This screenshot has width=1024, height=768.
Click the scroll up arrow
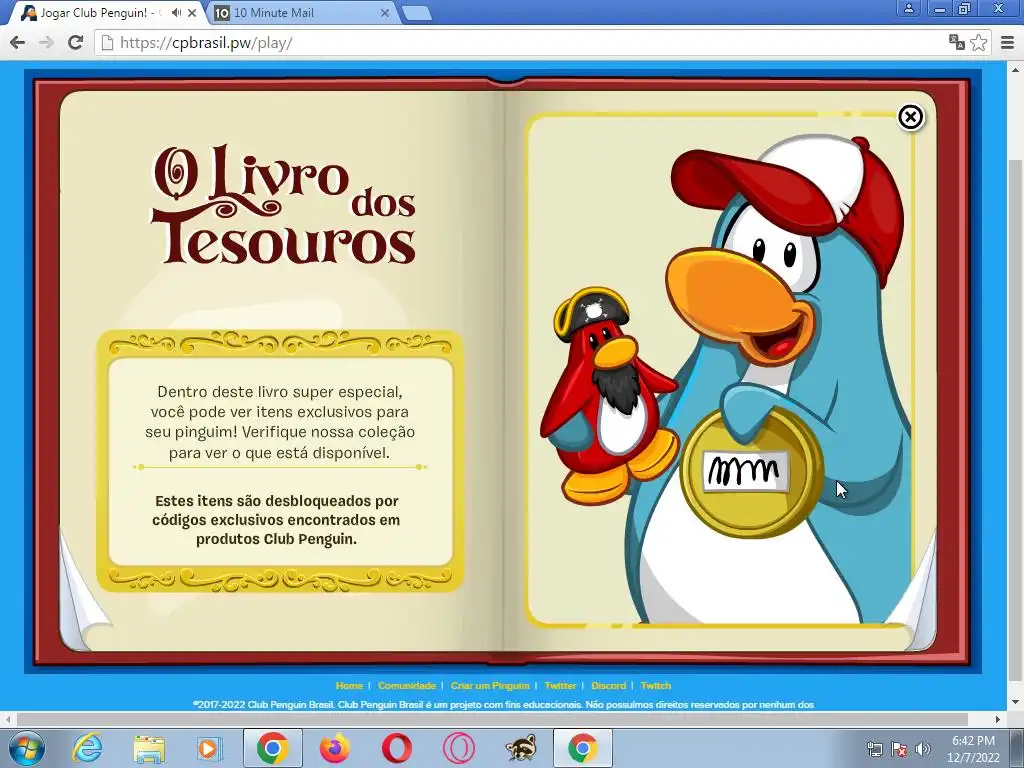coord(1016,69)
